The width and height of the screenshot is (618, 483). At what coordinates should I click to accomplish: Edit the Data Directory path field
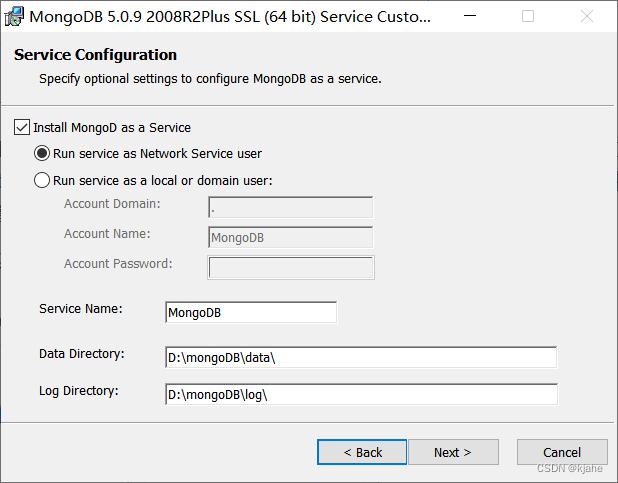coord(361,357)
